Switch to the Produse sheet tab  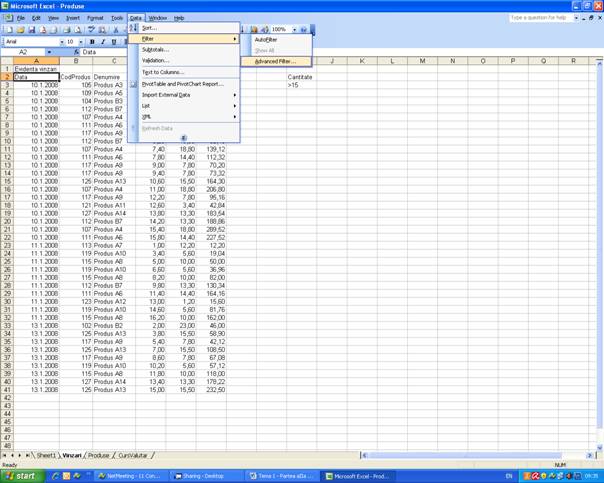click(98, 455)
